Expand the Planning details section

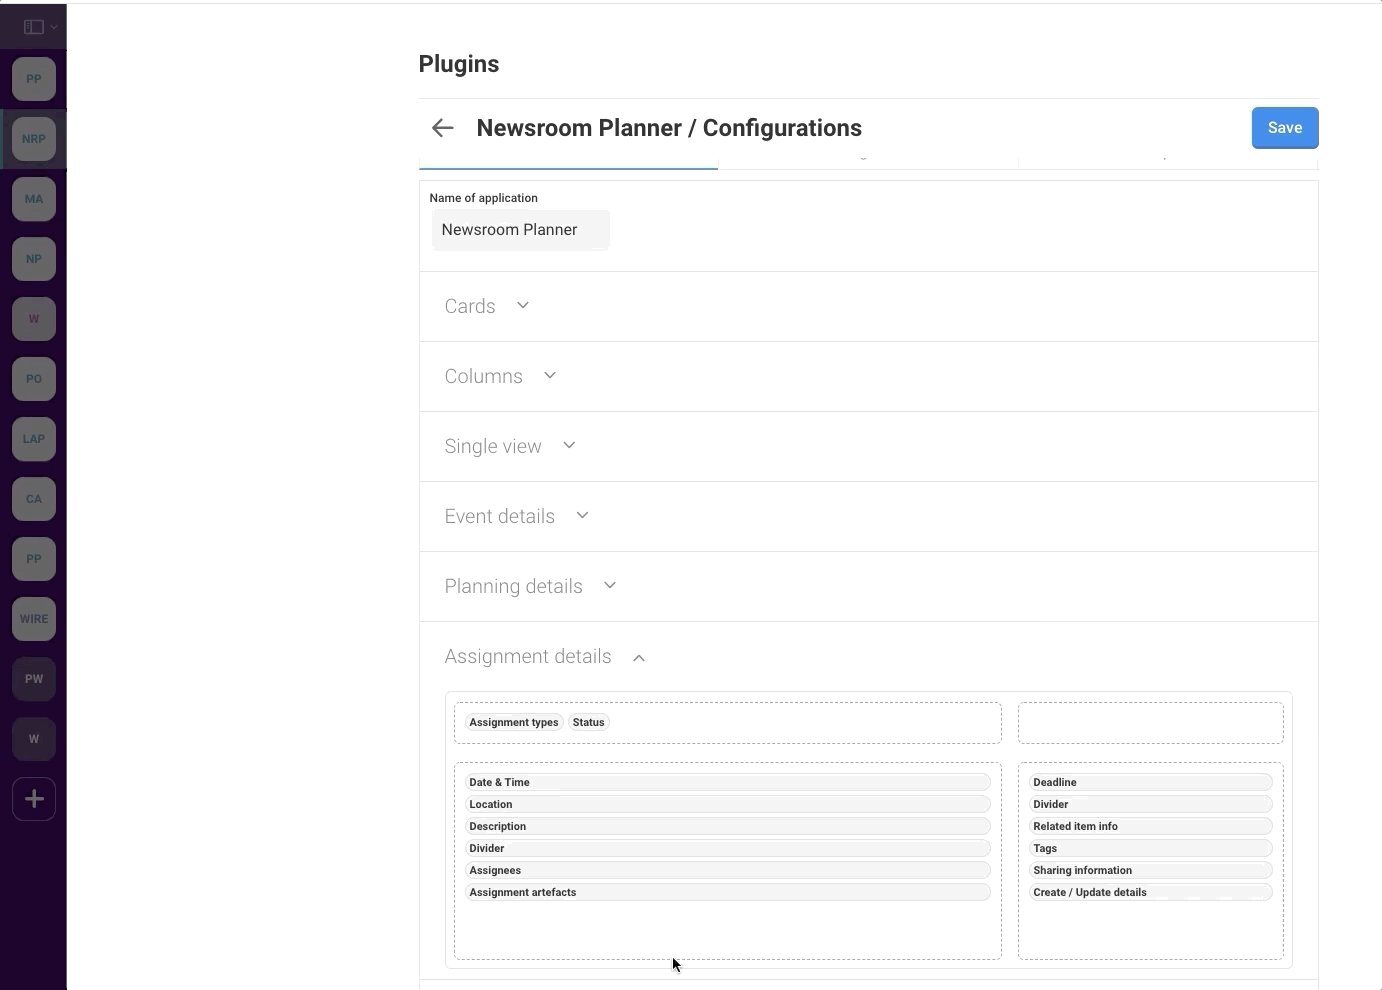(530, 586)
